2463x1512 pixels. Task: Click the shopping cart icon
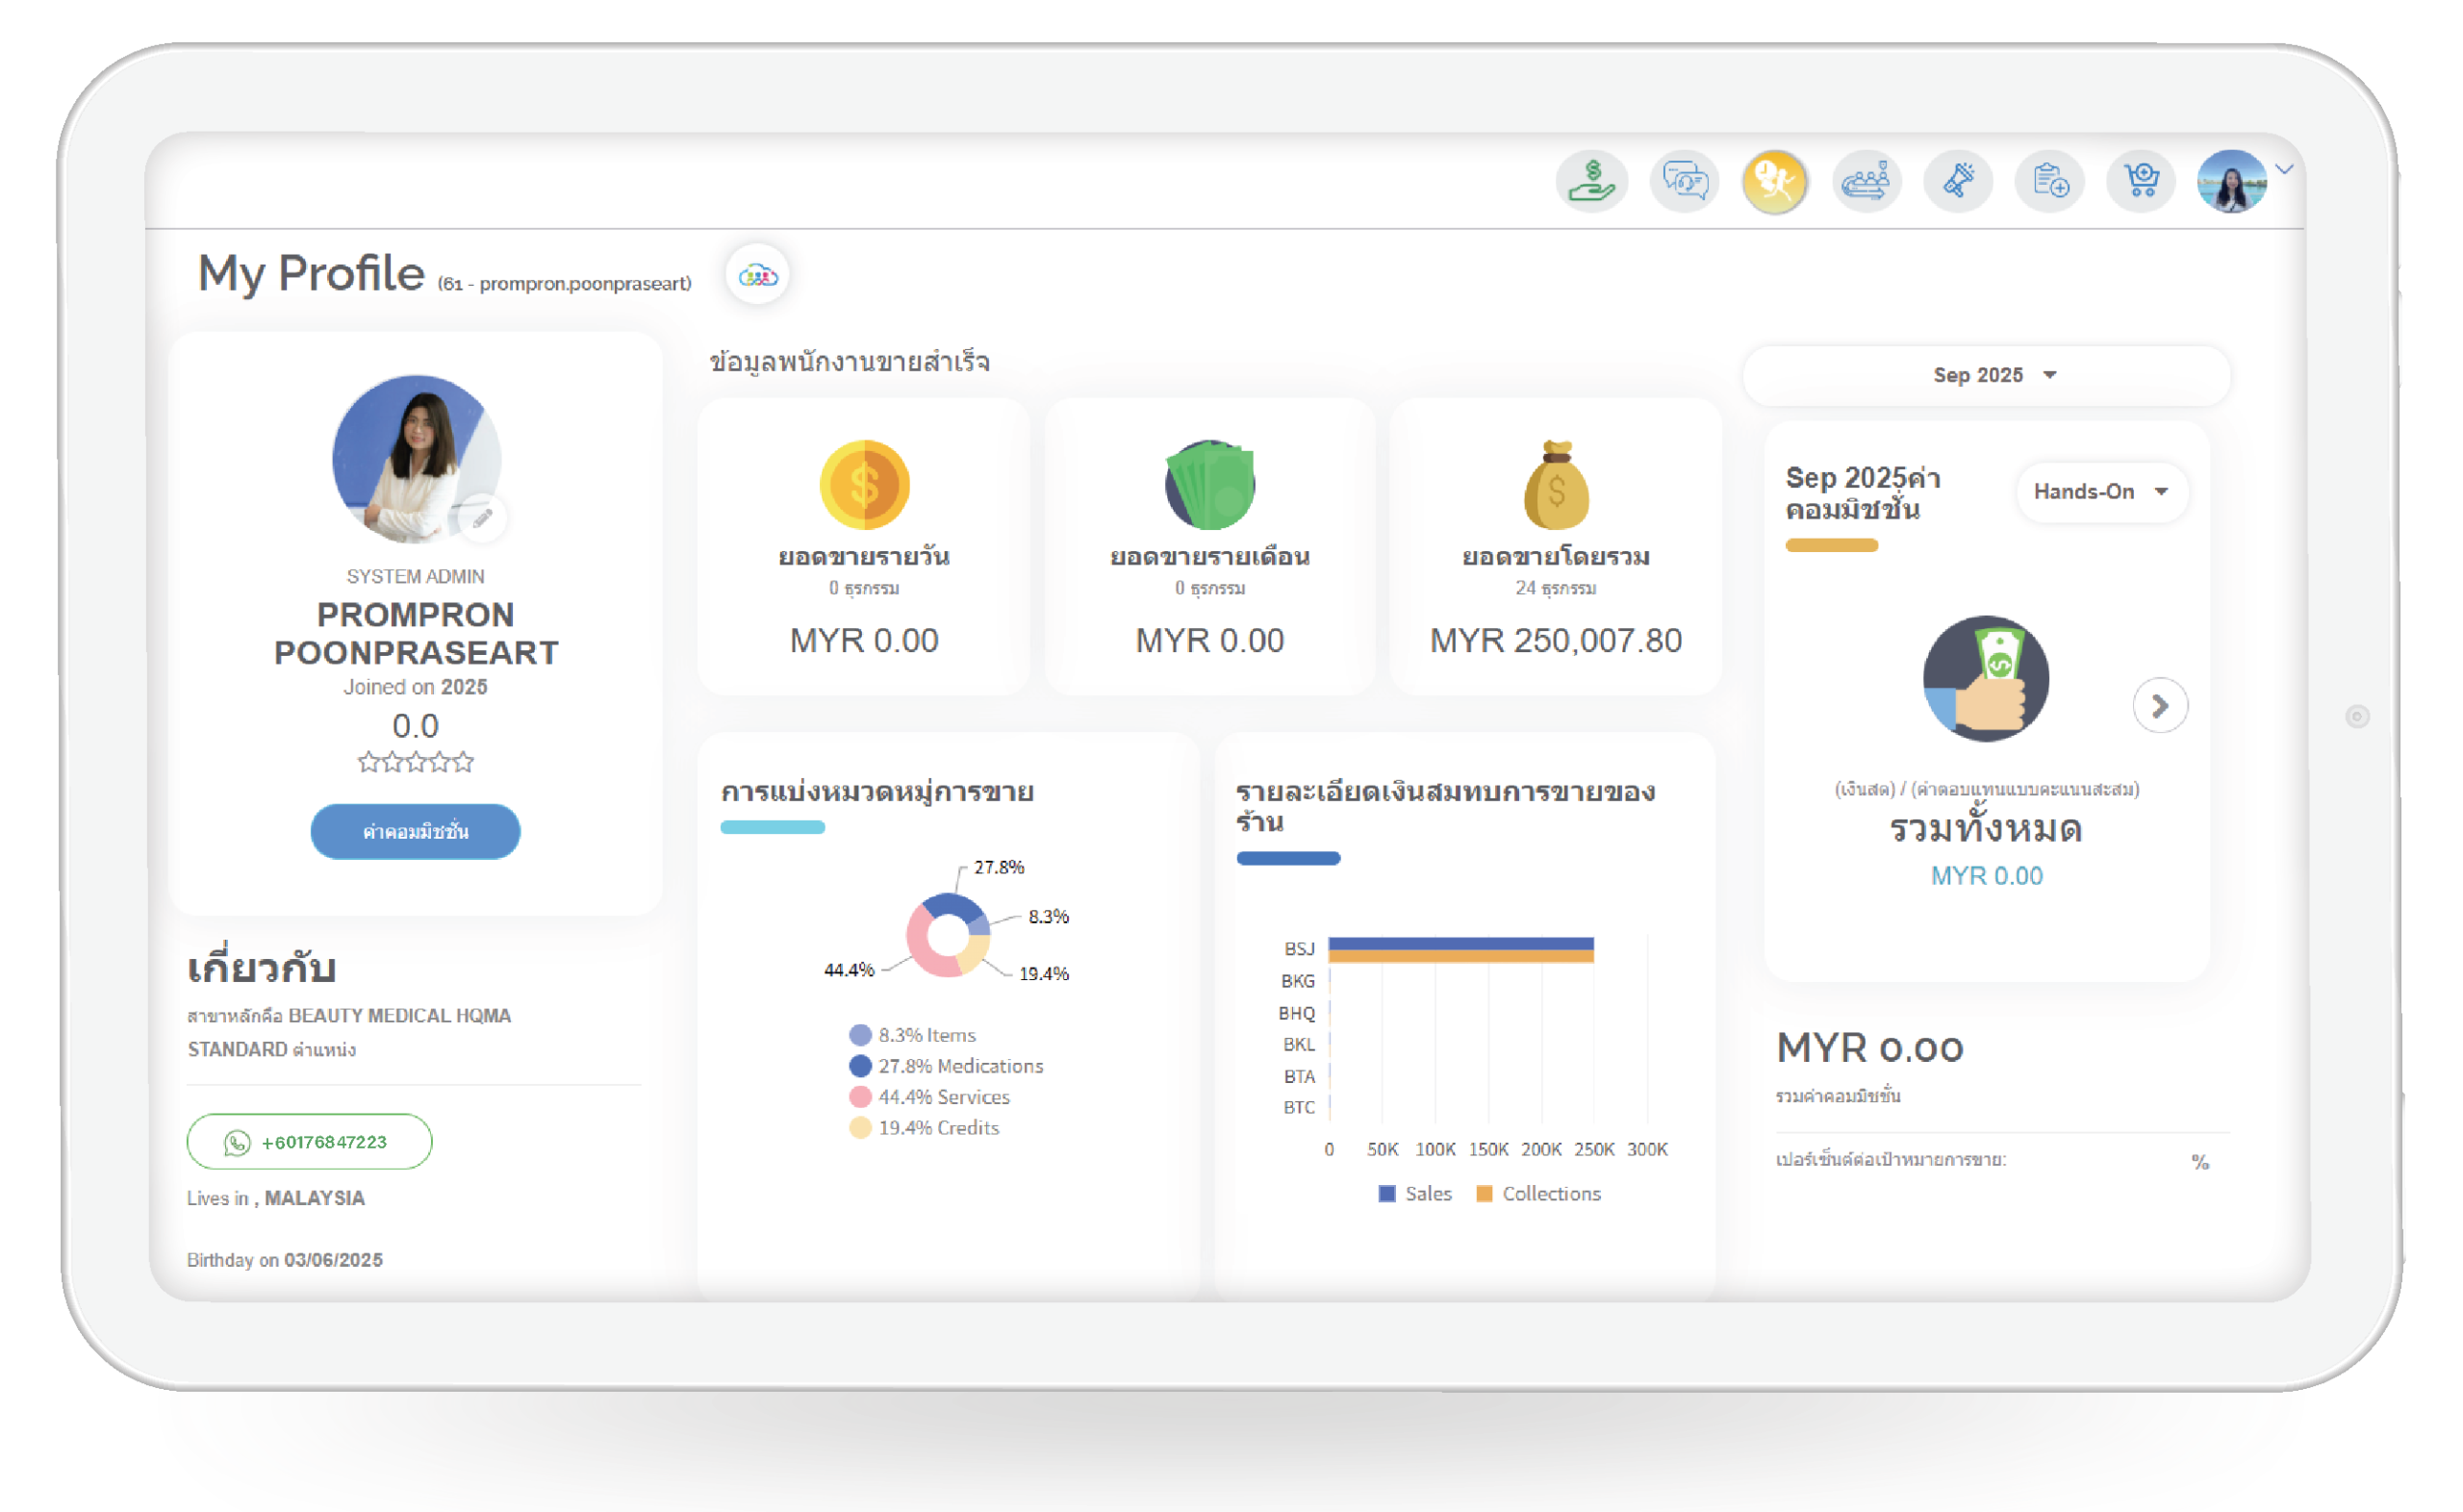(2141, 182)
